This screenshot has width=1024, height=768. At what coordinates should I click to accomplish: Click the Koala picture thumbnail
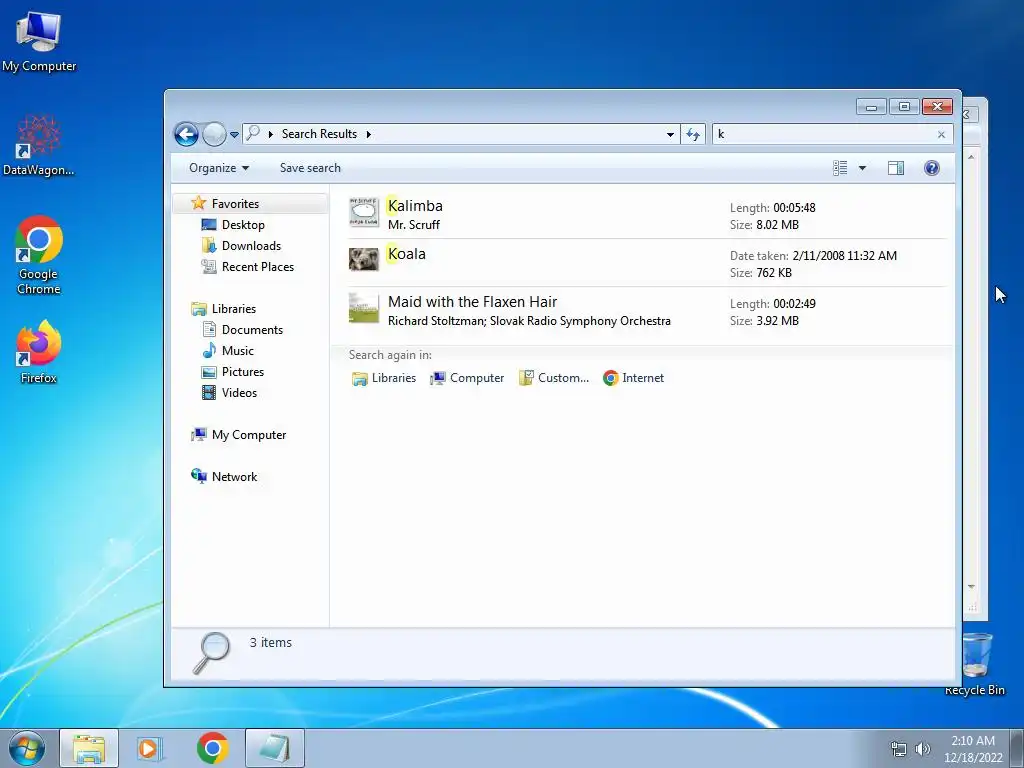[x=364, y=259]
